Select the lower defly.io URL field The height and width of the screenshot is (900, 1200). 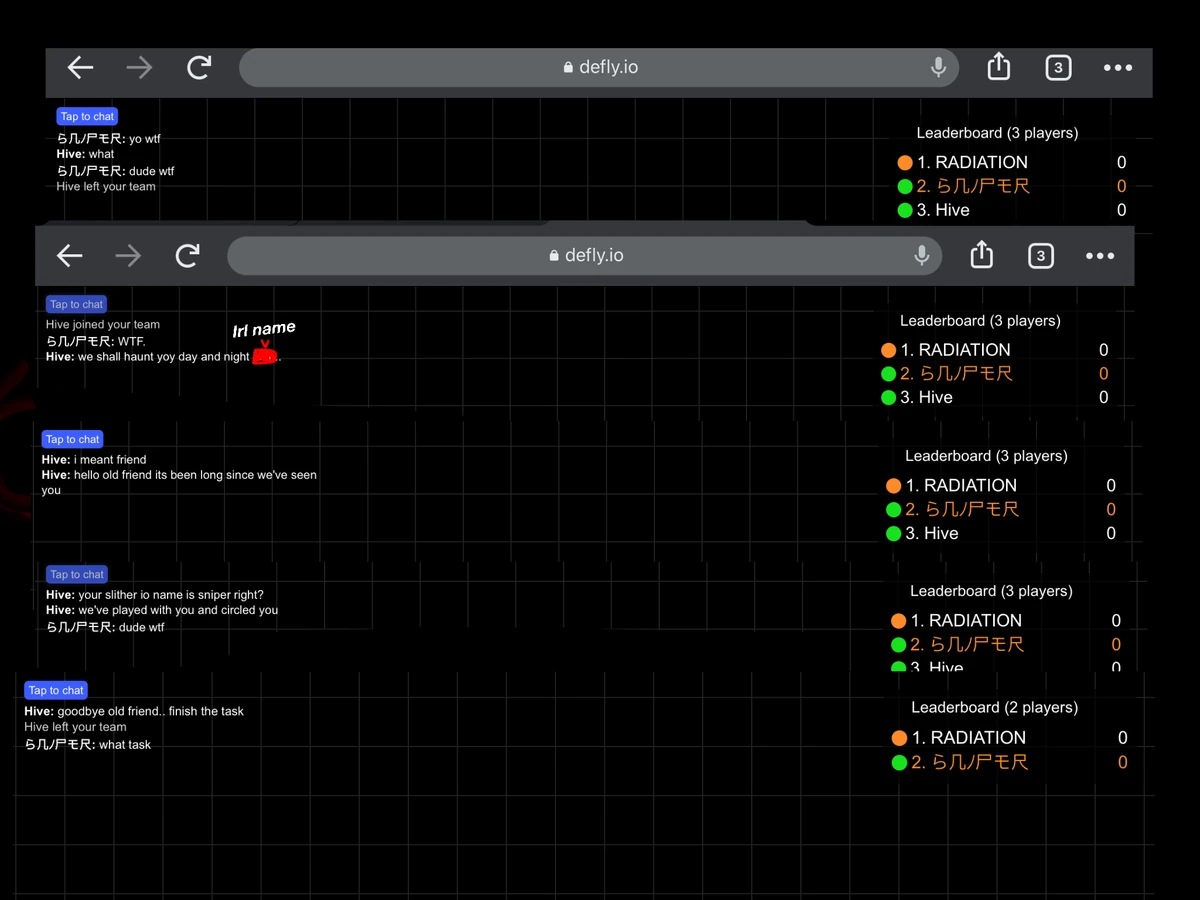pos(585,256)
